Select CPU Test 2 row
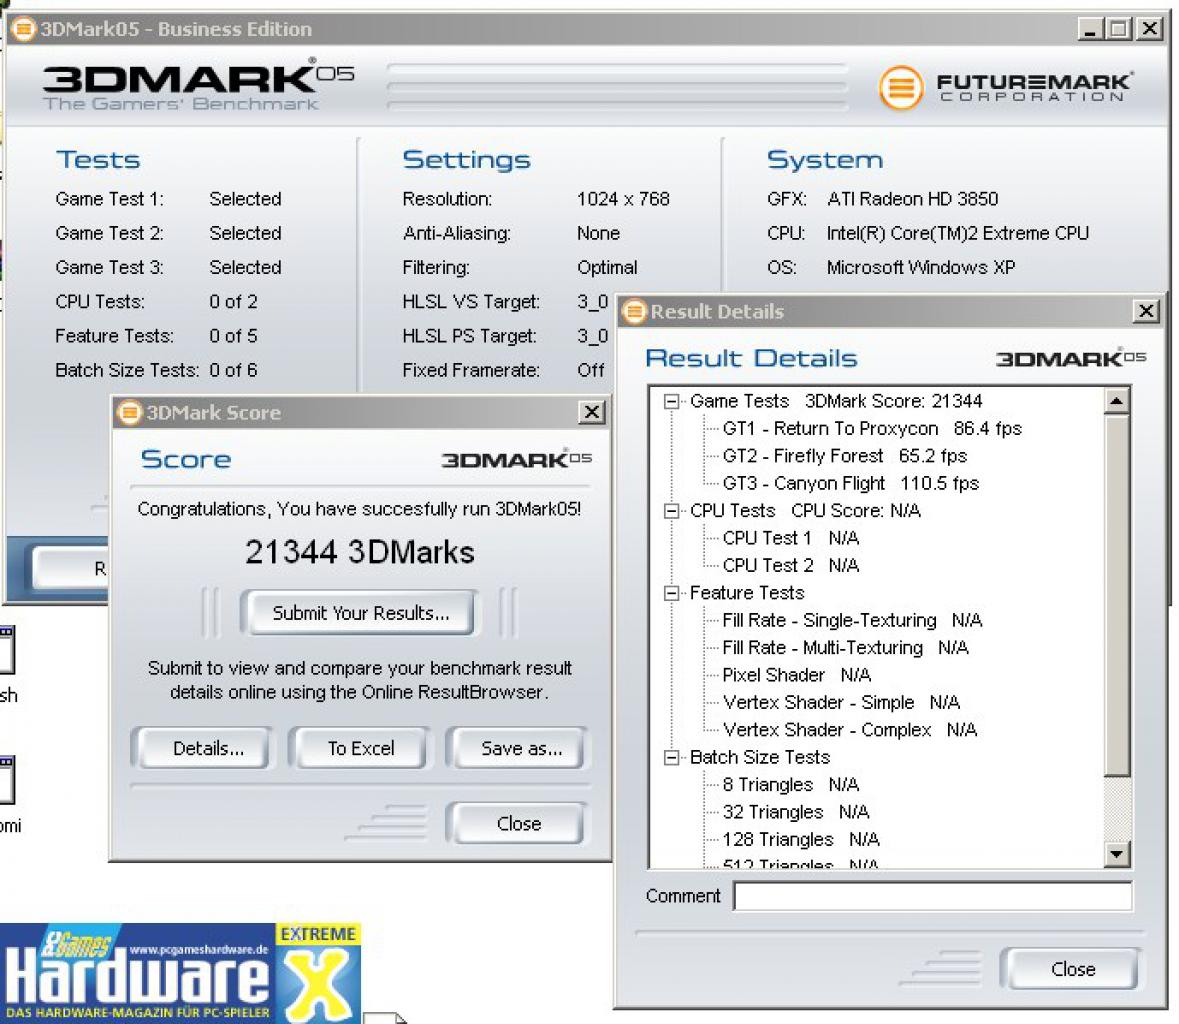This screenshot has height=1024, width=1179. (x=790, y=565)
